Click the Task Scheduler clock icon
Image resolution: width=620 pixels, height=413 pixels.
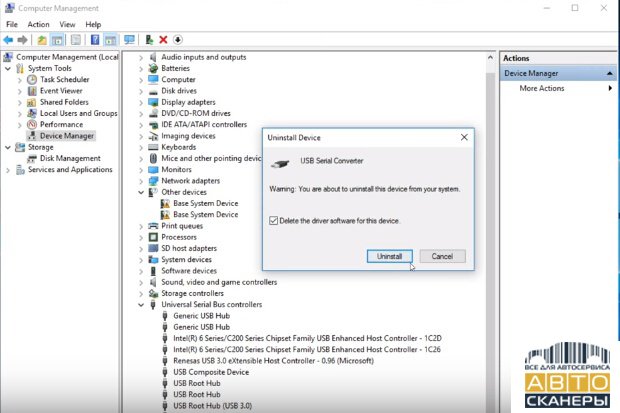pos(32,79)
